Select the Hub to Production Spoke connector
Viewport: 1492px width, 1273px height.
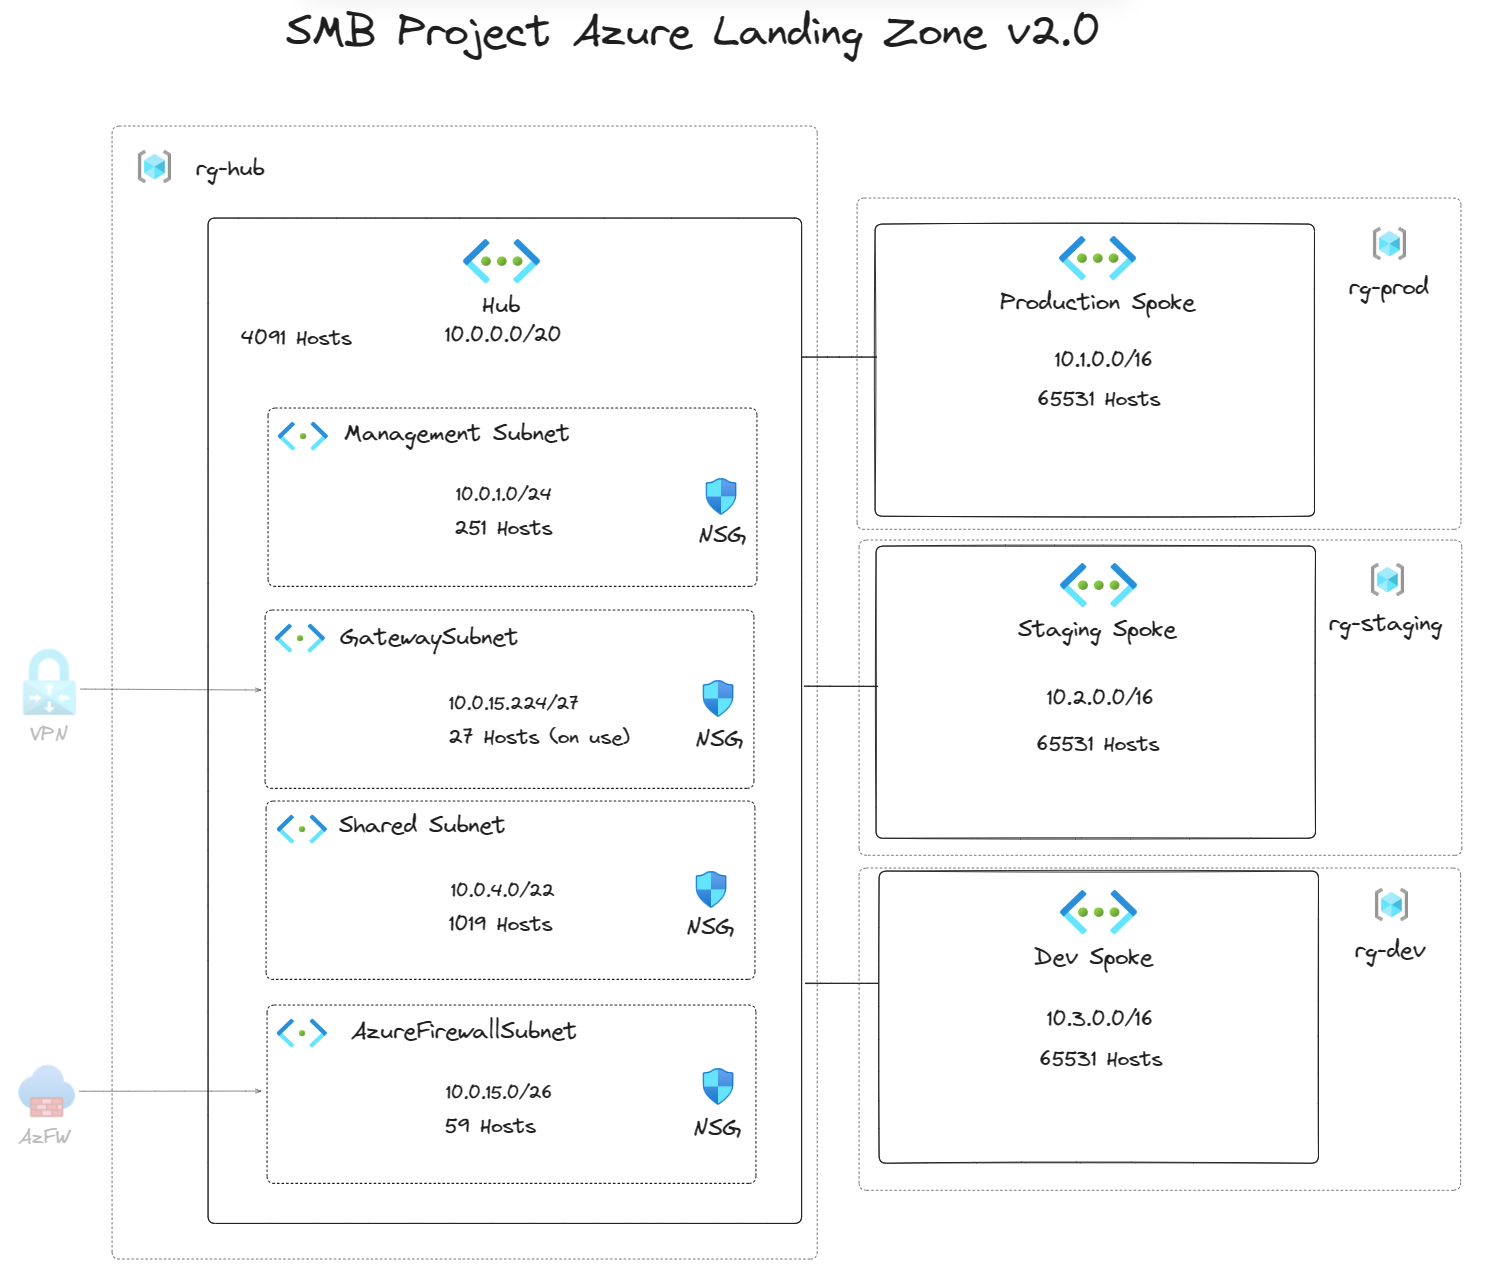[x=839, y=356]
